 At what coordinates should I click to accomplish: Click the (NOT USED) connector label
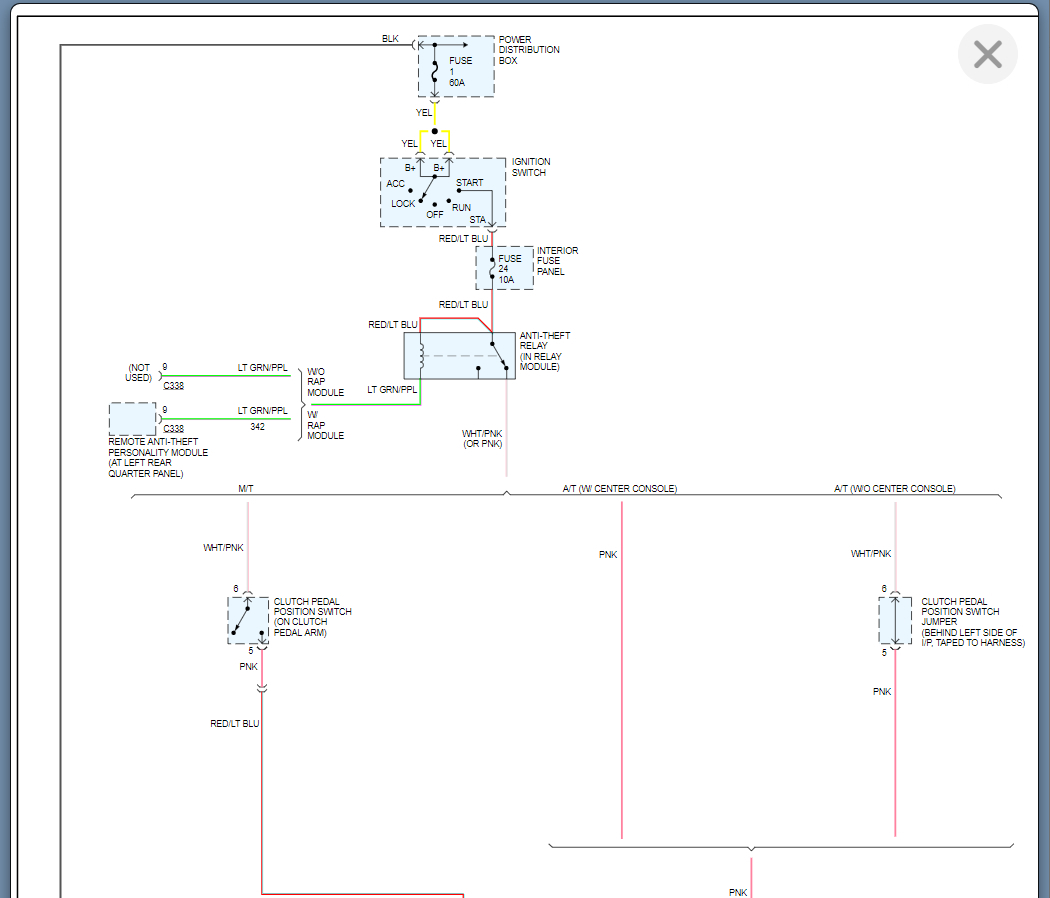pos(139,373)
